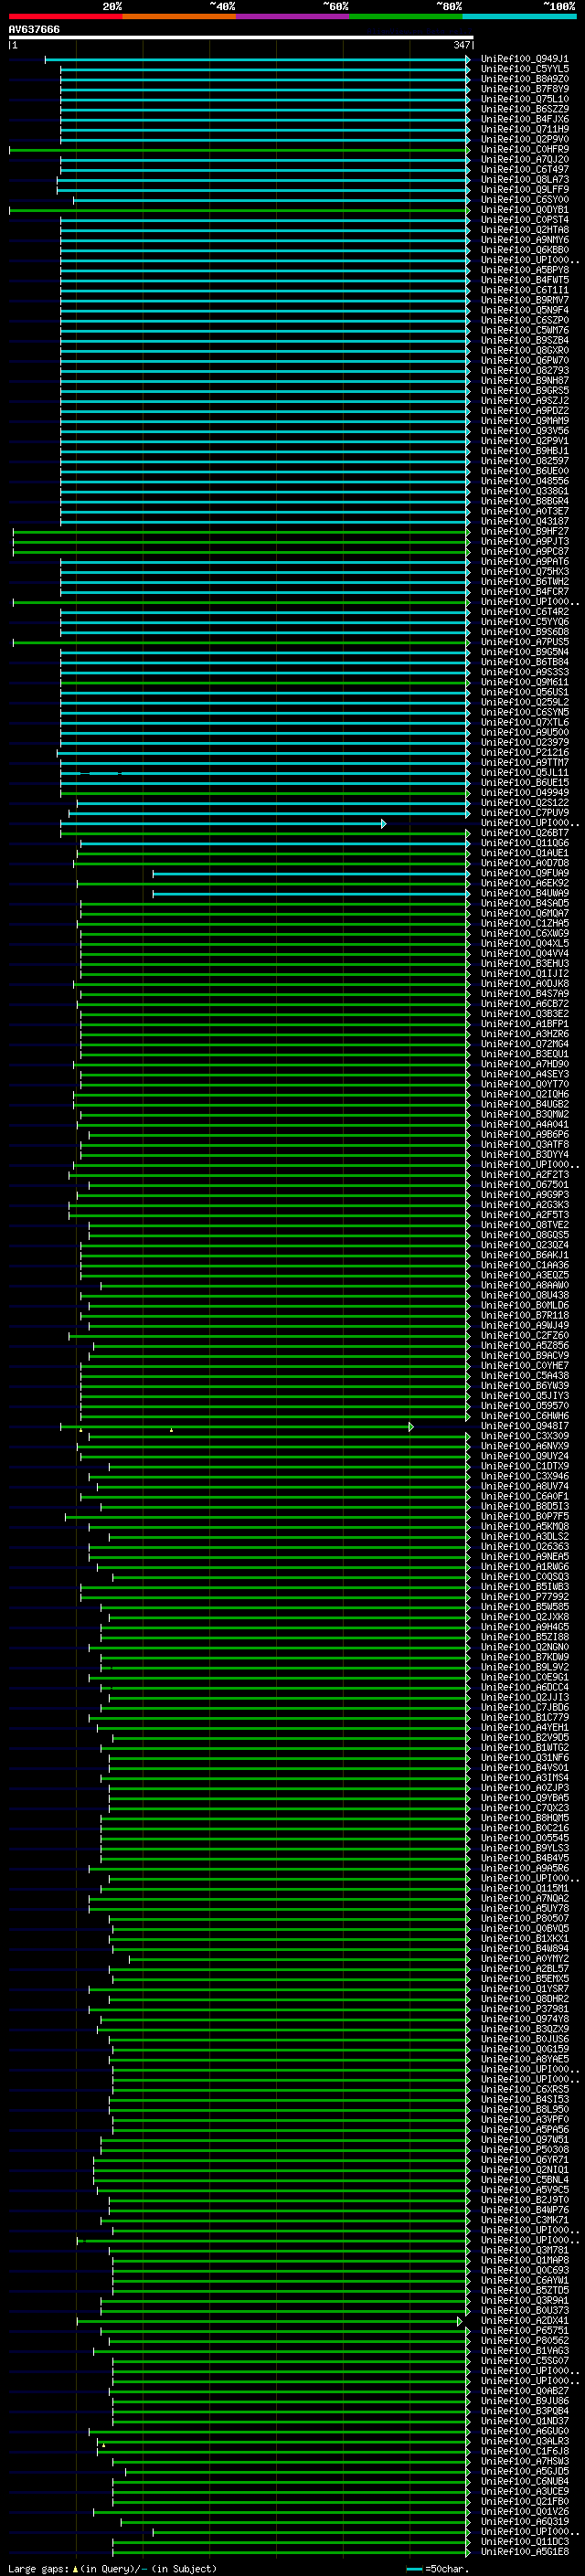Select UniRef100_B9GRS5 hit label
The image size is (585, 2576).
coord(525,391)
